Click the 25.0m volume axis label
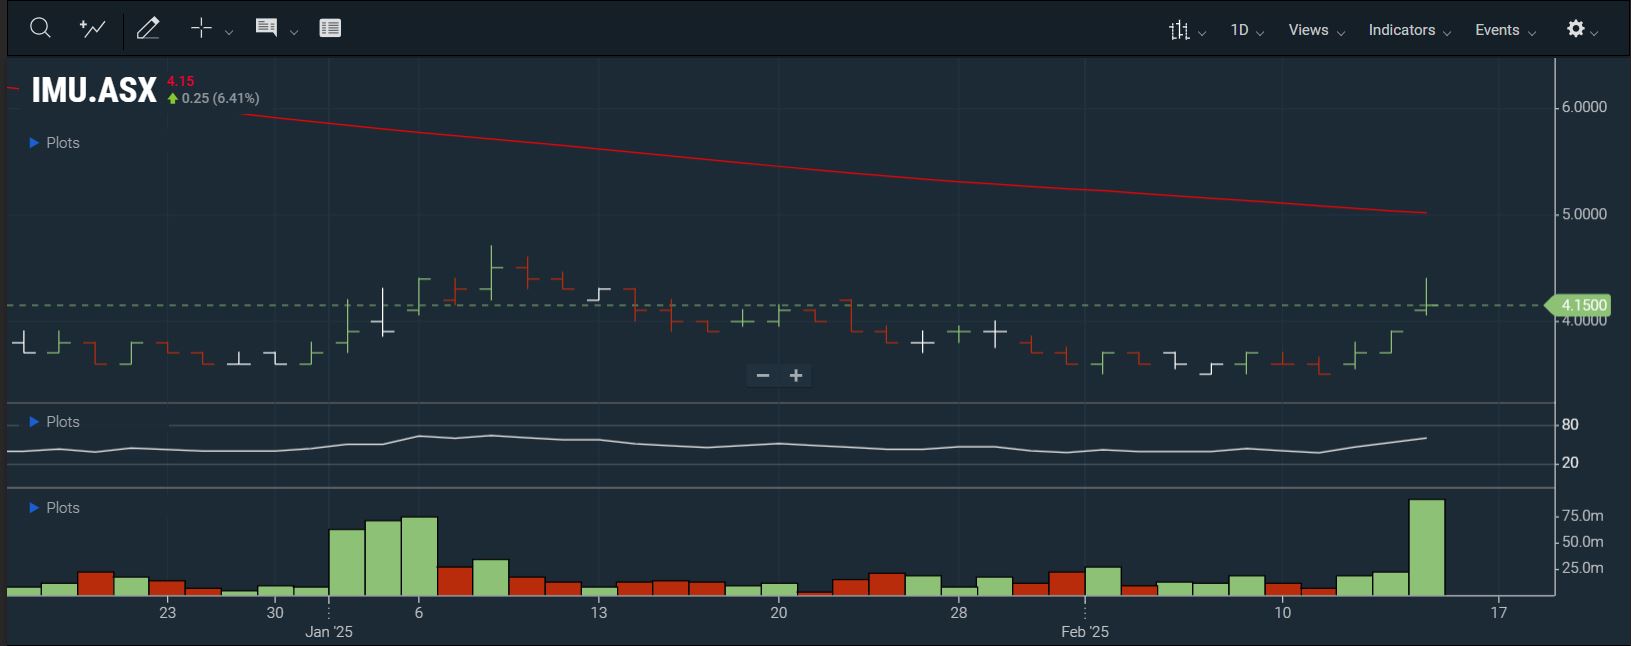The image size is (1631, 646). pos(1582,568)
